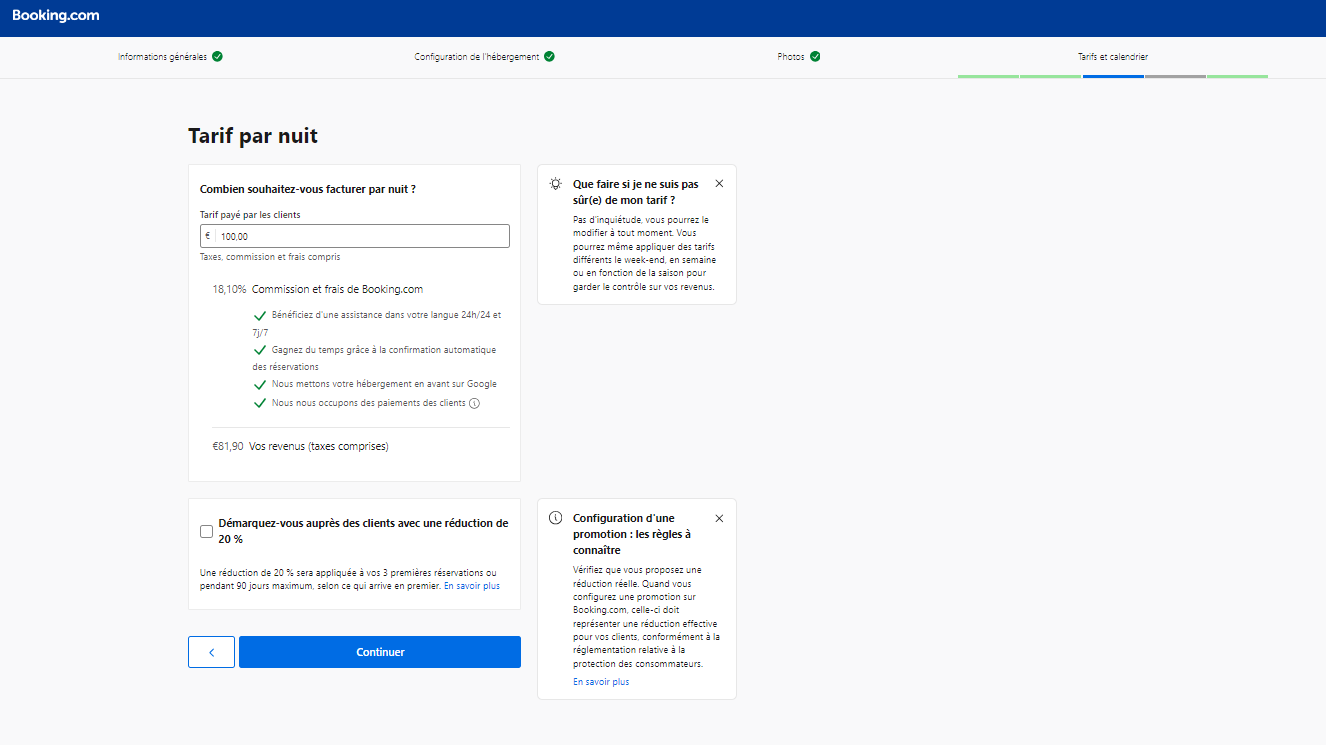The height and width of the screenshot is (745, 1326).
Task: Click the 'Tarif par nuit' heading
Action: tap(253, 136)
